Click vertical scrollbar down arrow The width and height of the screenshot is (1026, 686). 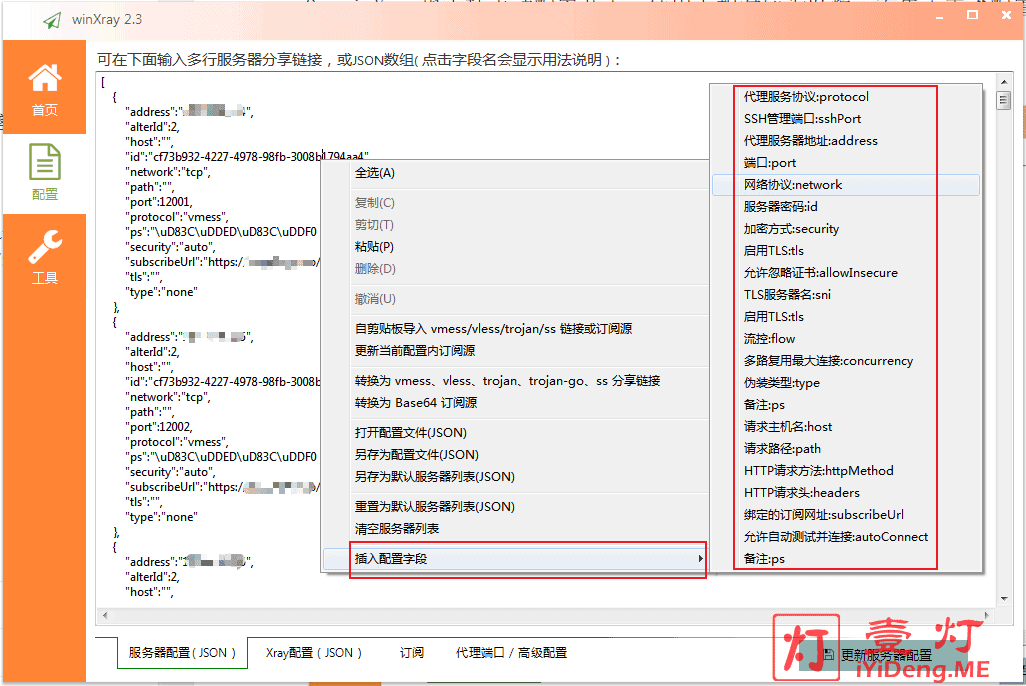point(1004,598)
